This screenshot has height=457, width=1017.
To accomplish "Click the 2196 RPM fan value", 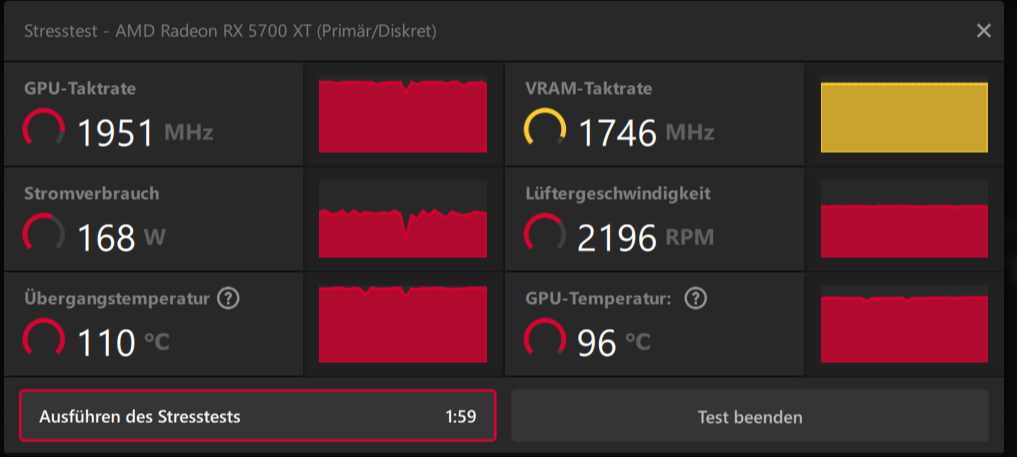I will pyautogui.click(x=646, y=238).
